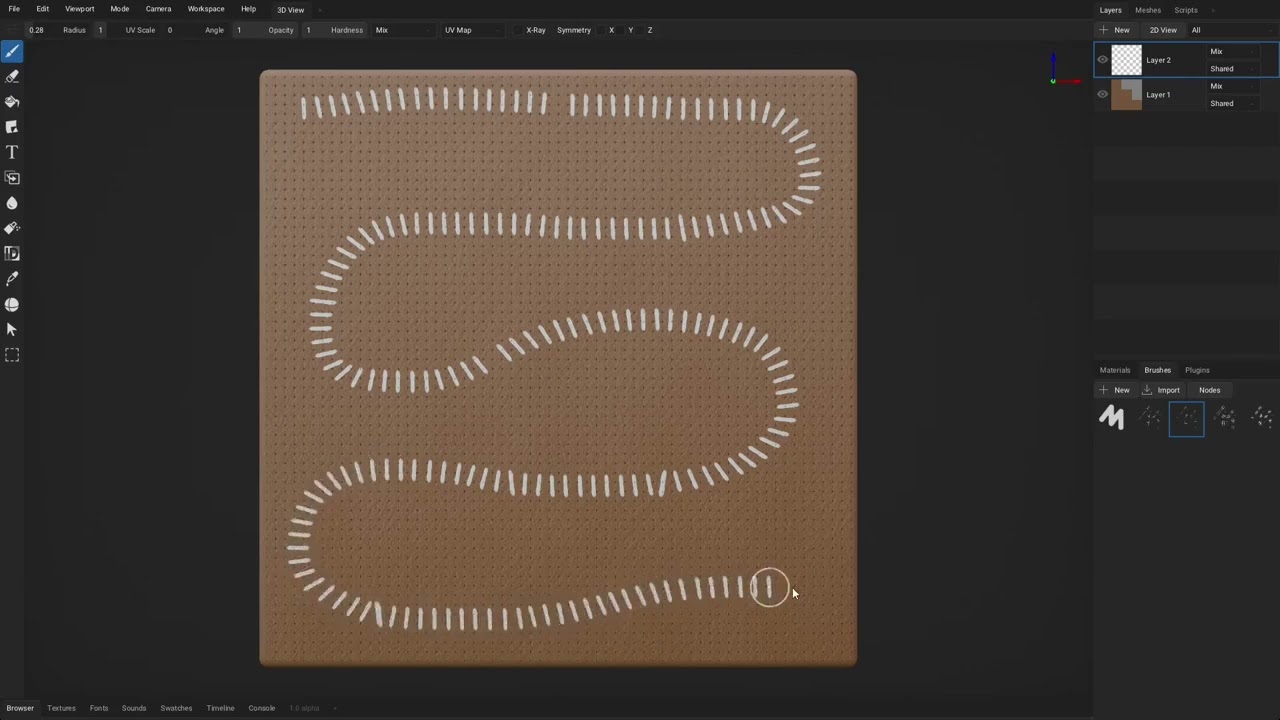Switch to the Meshes tab
The width and height of the screenshot is (1280, 720).
click(x=1148, y=10)
